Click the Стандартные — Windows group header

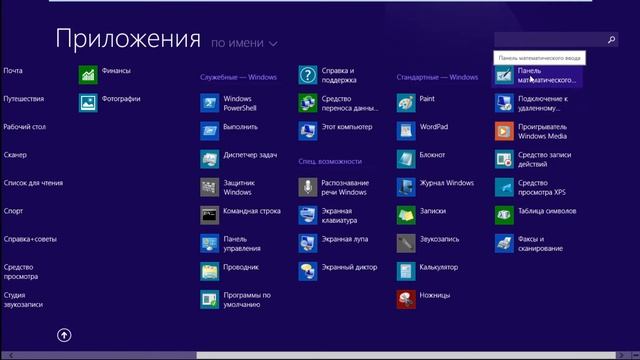coord(437,77)
